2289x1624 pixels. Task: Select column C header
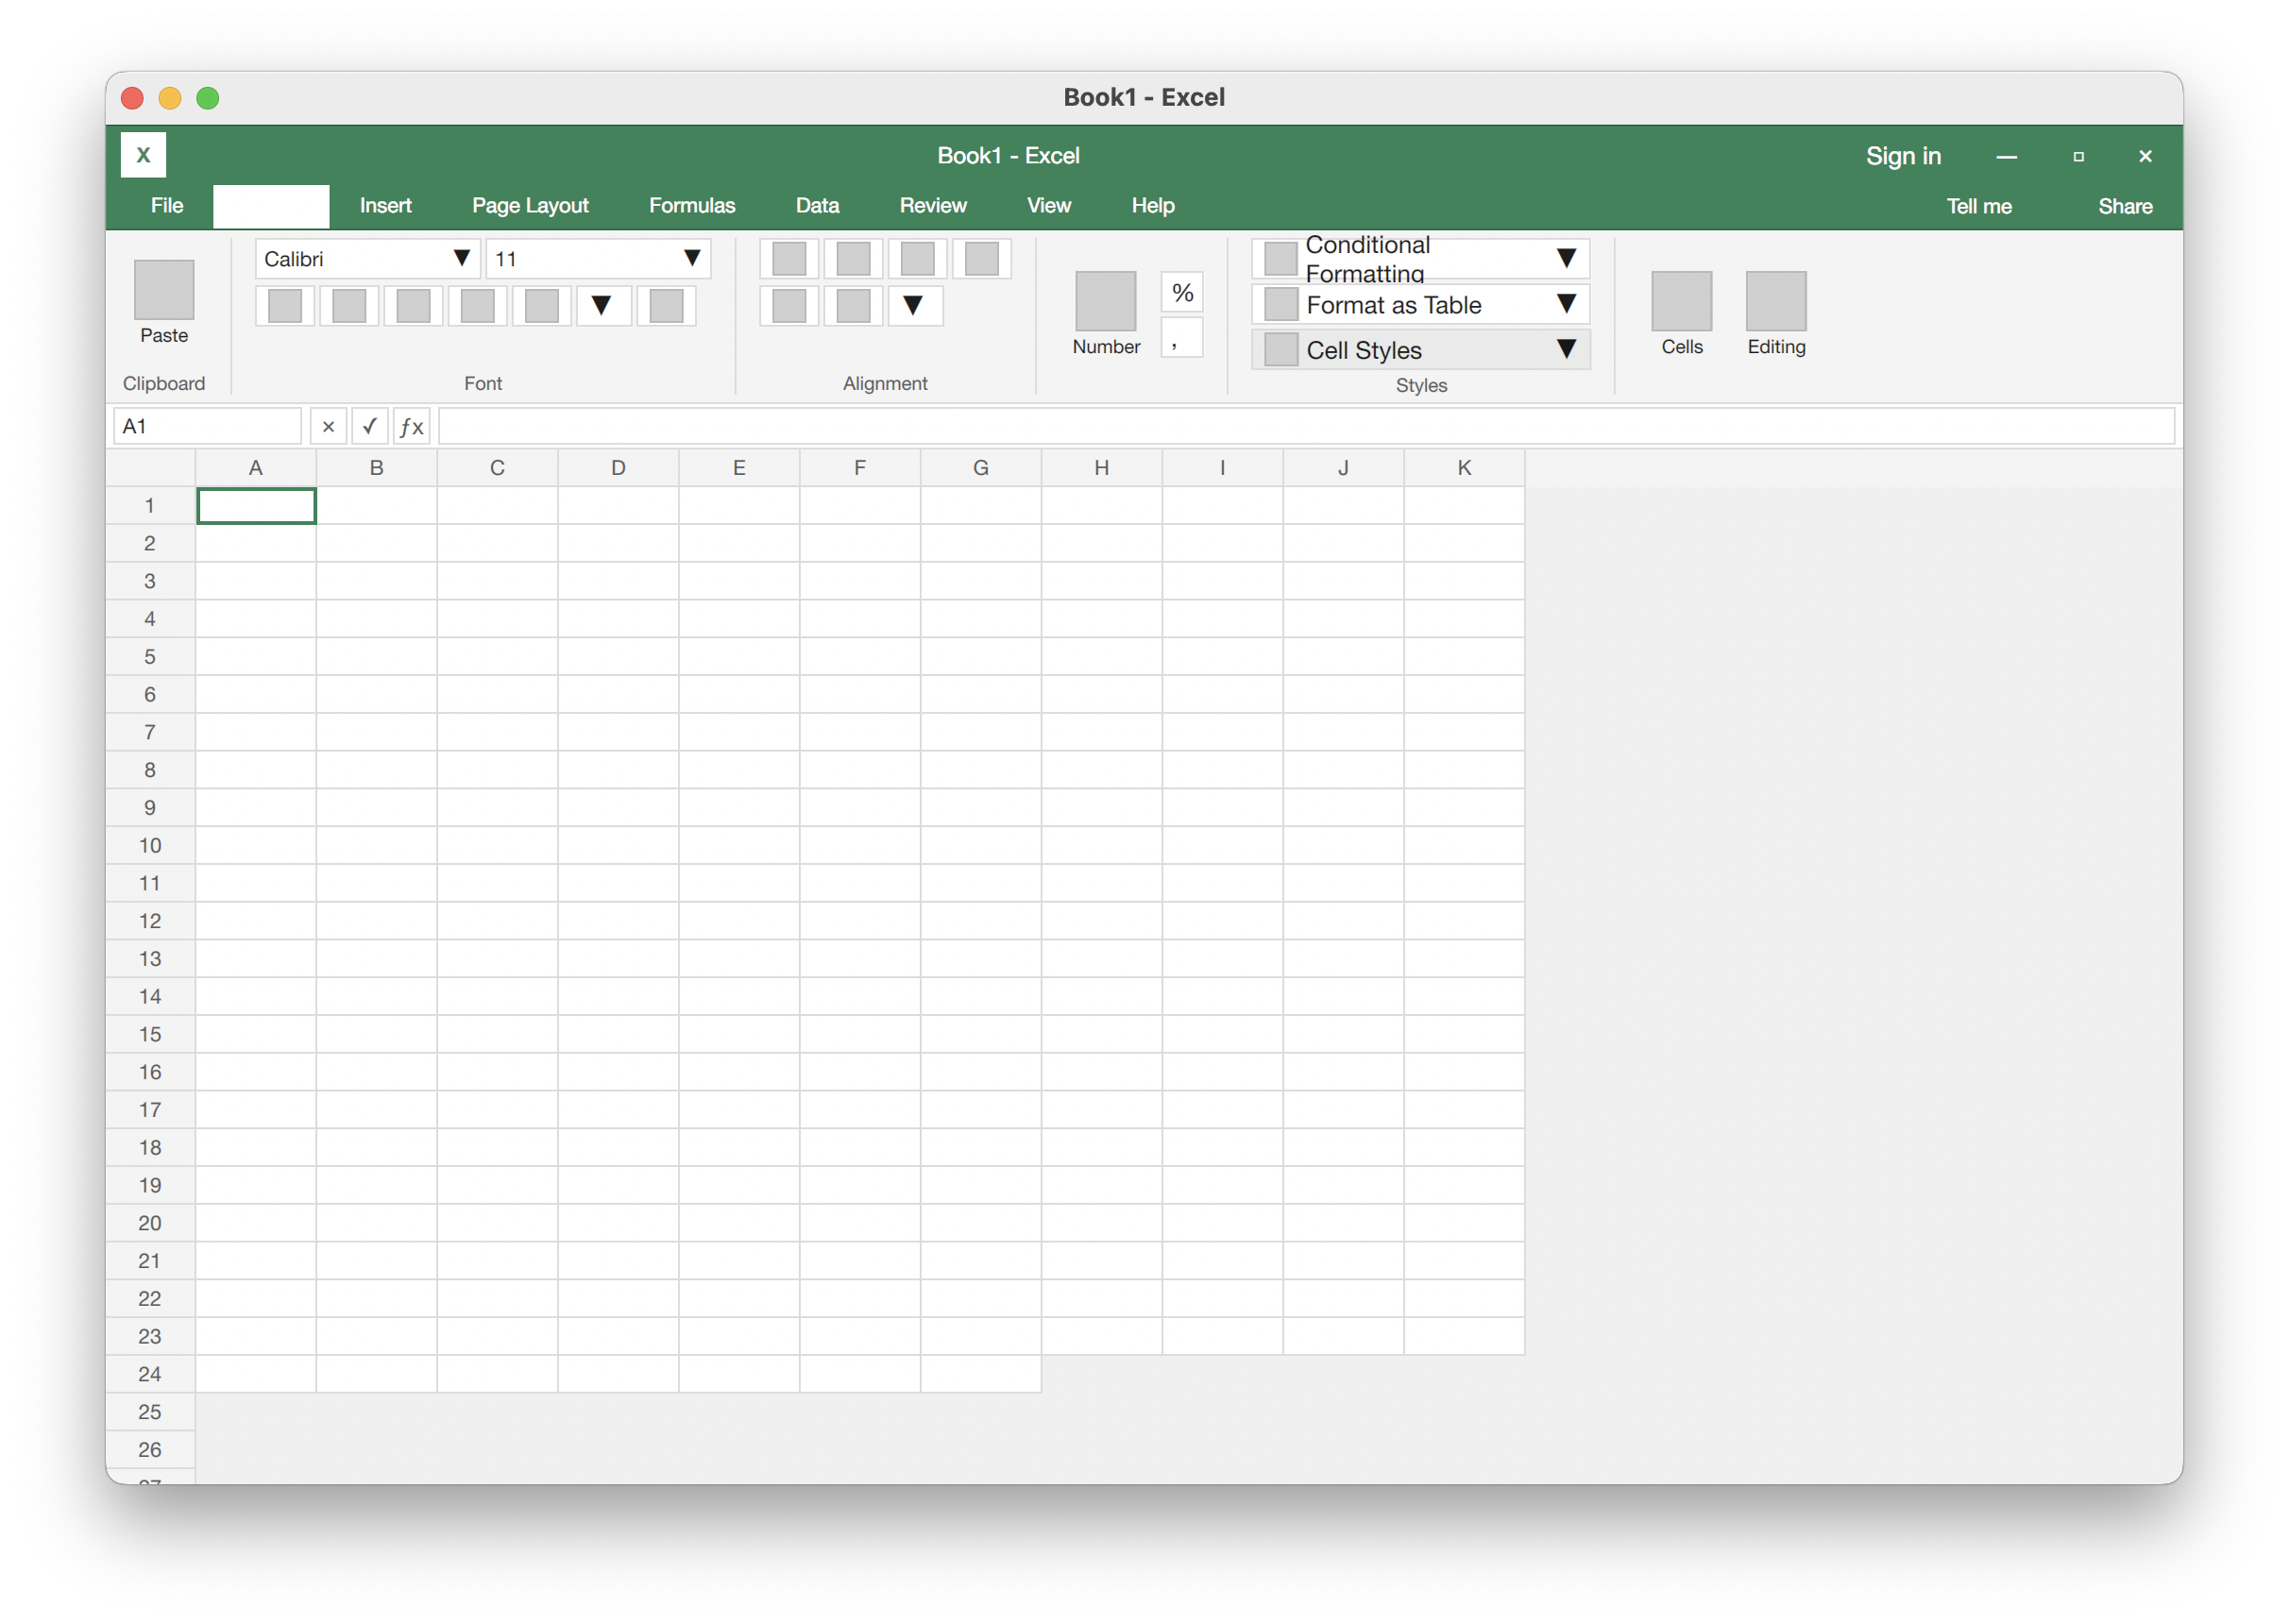point(497,468)
